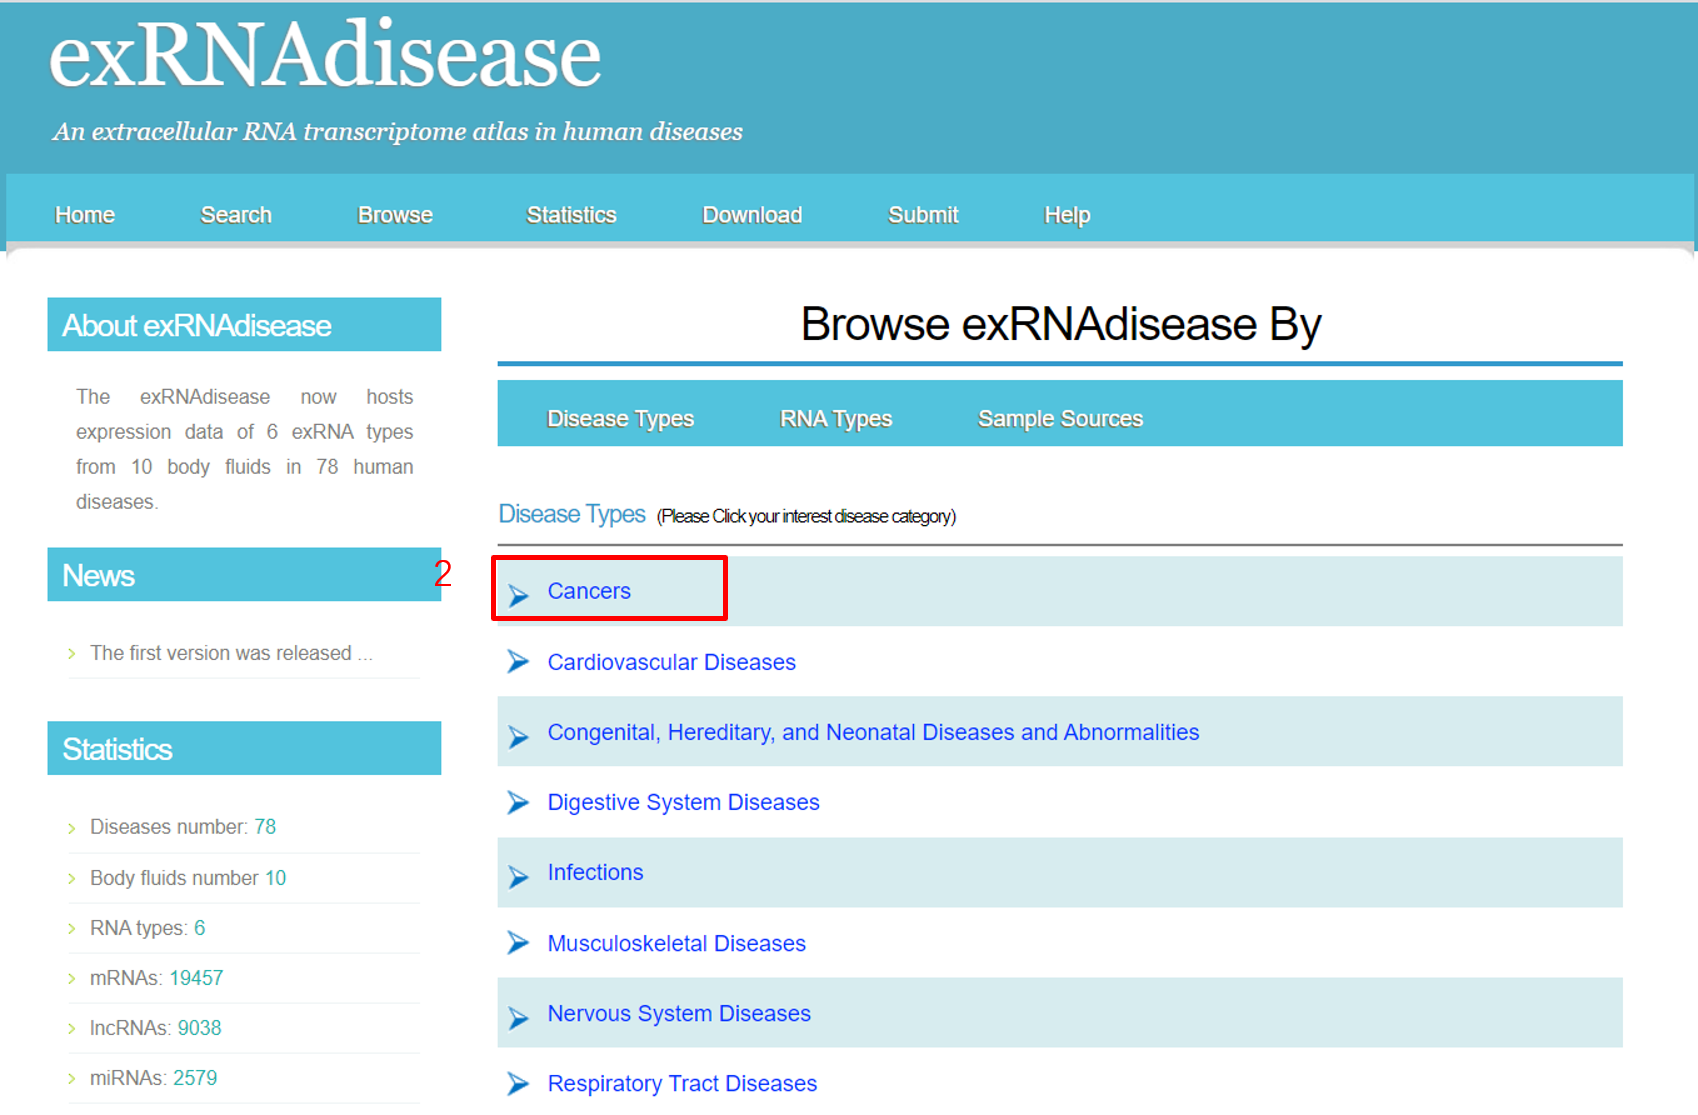
Task: Click arrow icon next to Digestive System Diseases
Action: click(518, 803)
